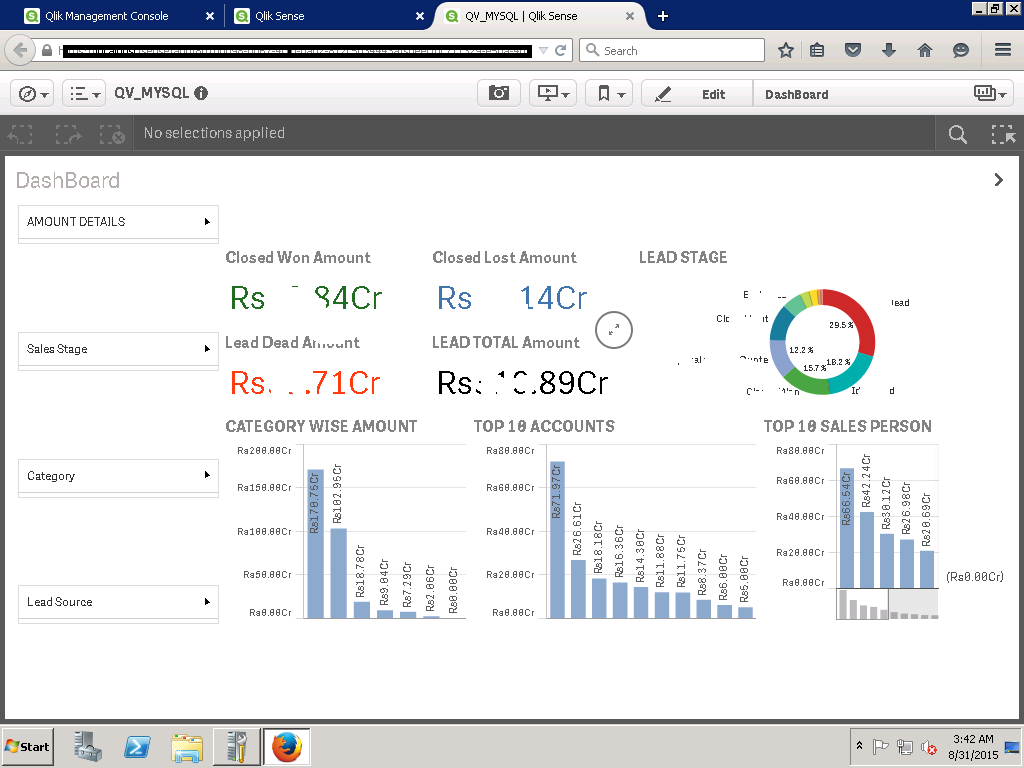Open the navigation compass menu
1024x768 pixels.
33,94
